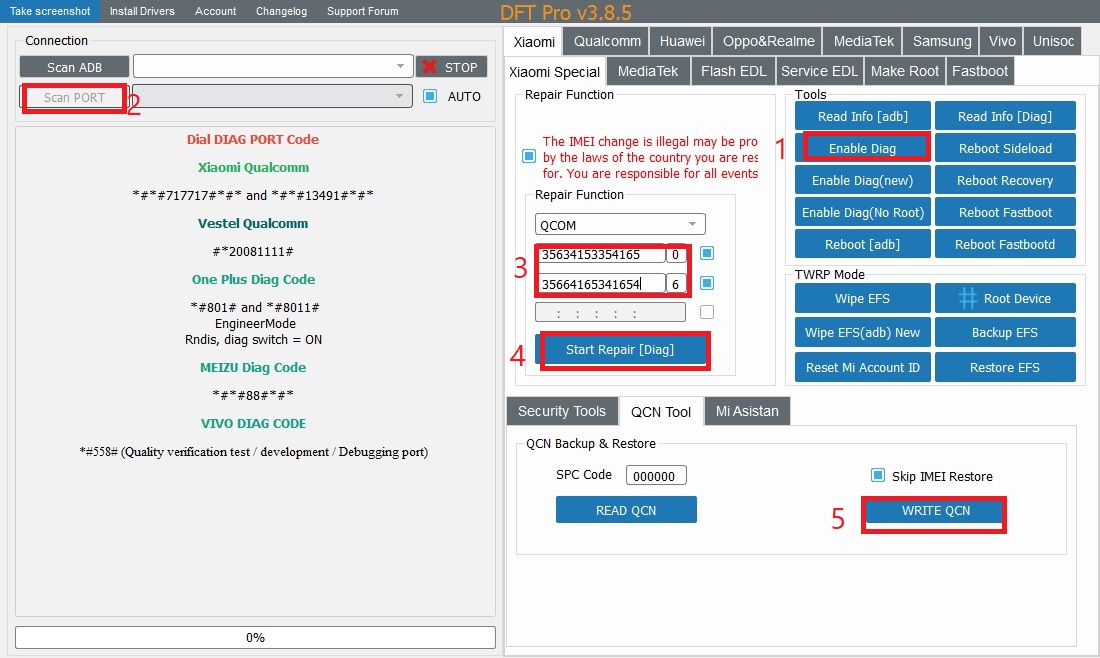1100x658 pixels.
Task: Toggle the AUTO checkbox
Action: click(x=430, y=96)
